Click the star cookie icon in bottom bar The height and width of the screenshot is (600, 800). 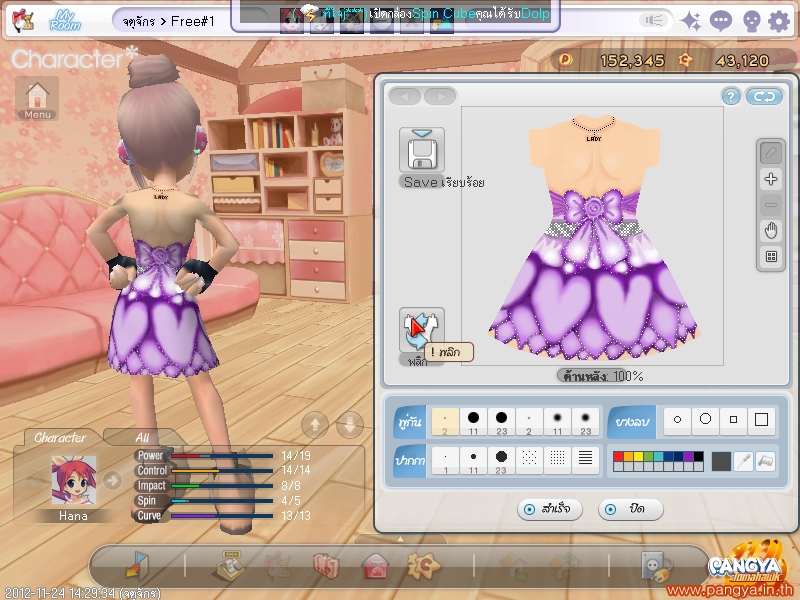coord(423,565)
